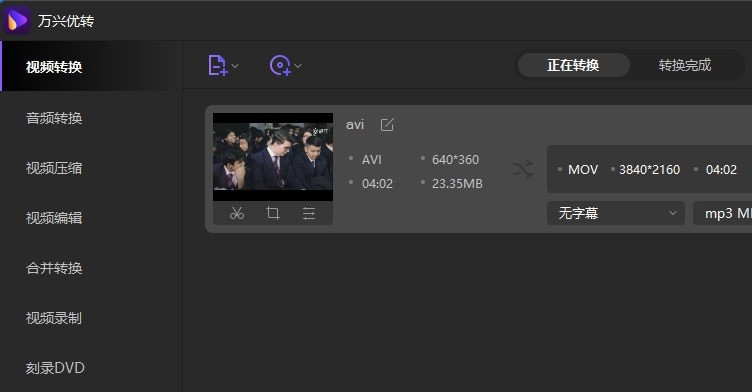
Task: Click the video thumbnail preview
Action: [273, 157]
